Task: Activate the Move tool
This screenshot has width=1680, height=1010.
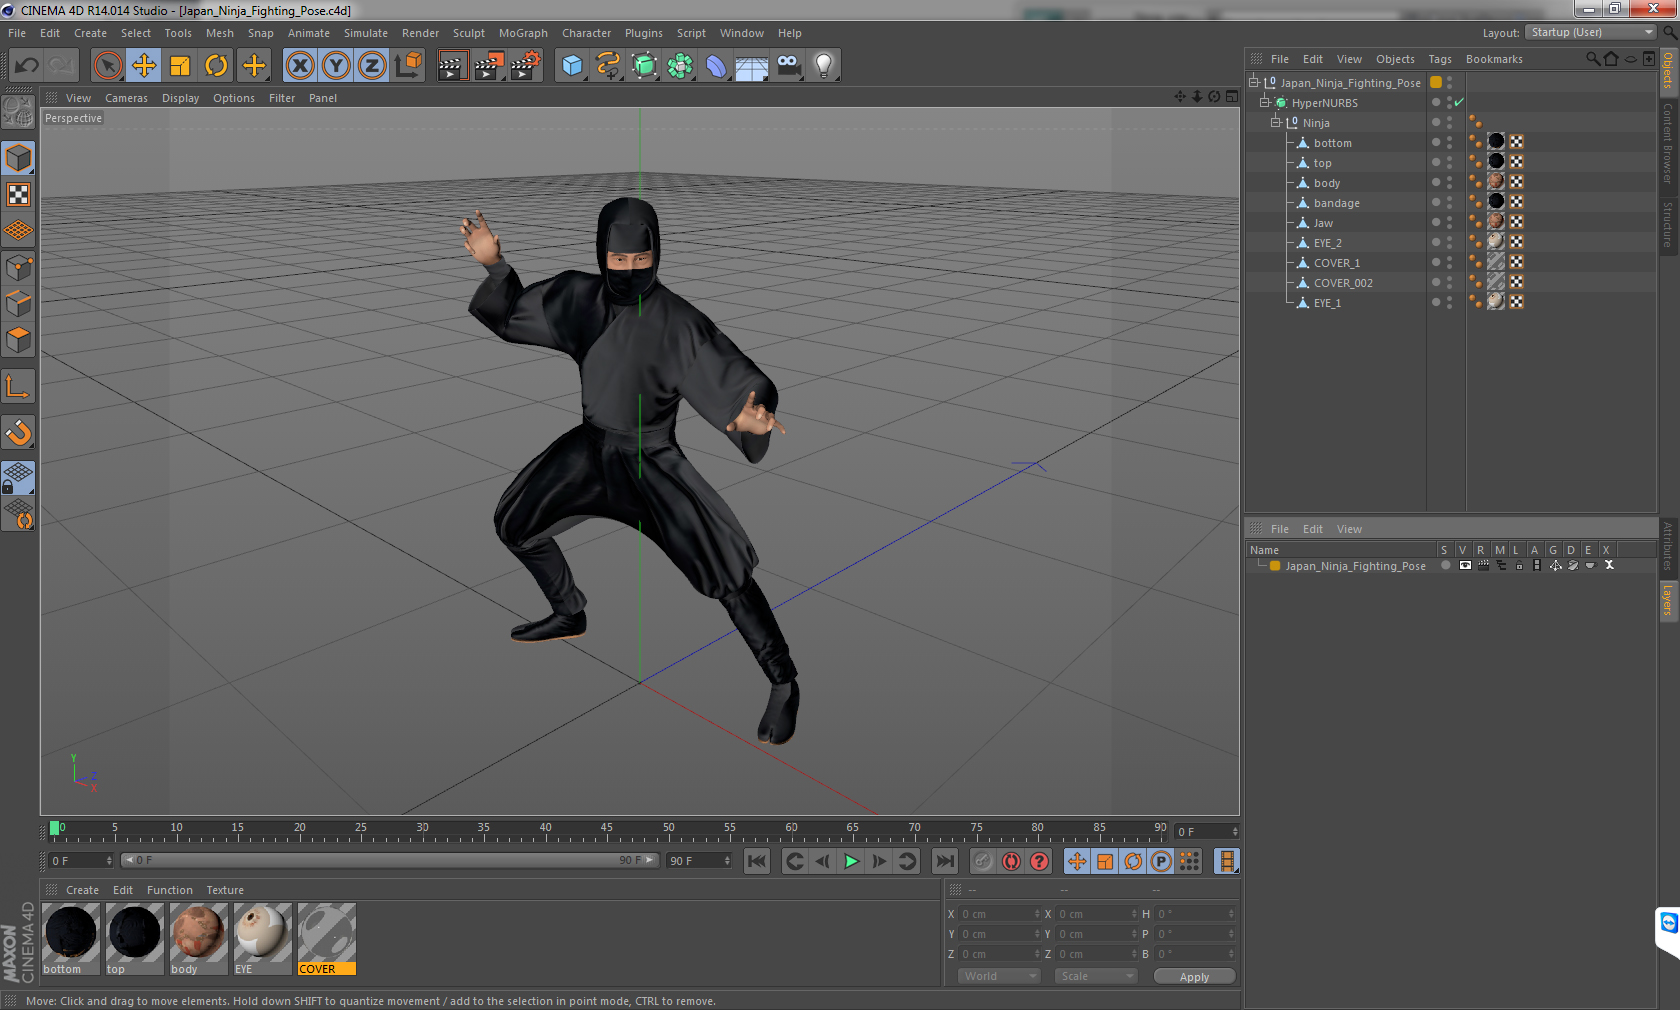Action: tap(144, 66)
